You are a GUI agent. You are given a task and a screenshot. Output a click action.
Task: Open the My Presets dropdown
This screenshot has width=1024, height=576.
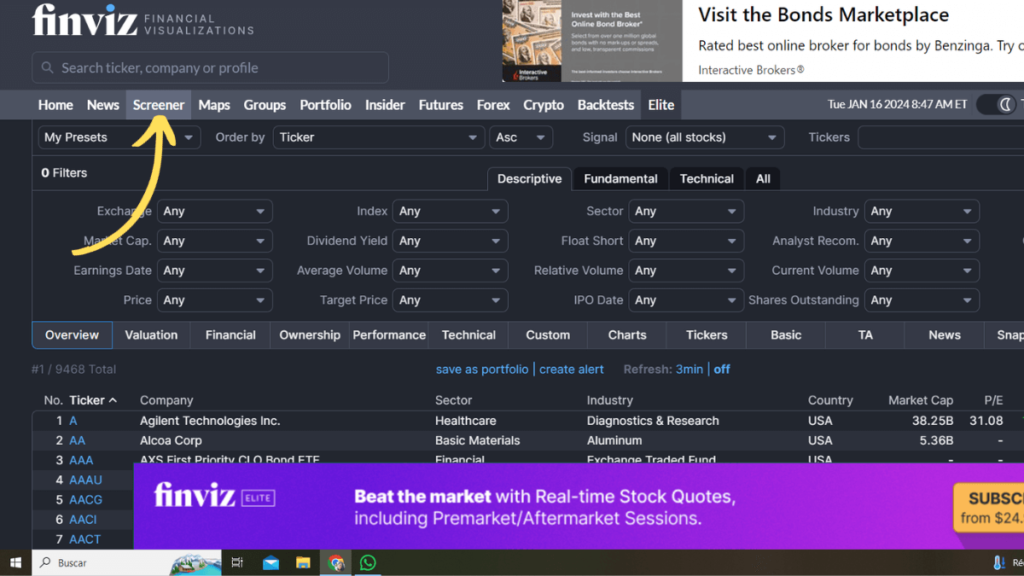pos(118,137)
